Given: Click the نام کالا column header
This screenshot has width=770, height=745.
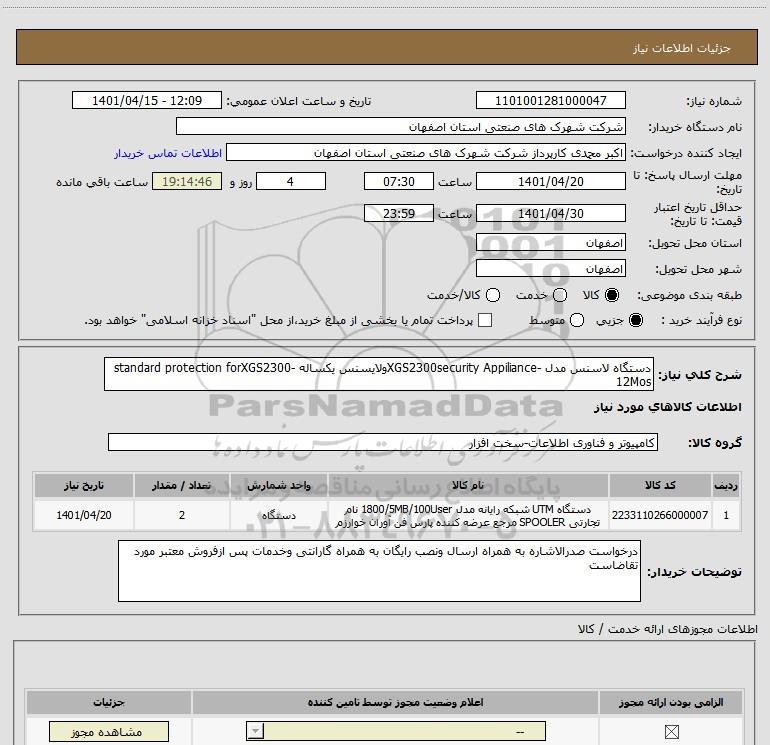Looking at the screenshot, I should [468, 485].
